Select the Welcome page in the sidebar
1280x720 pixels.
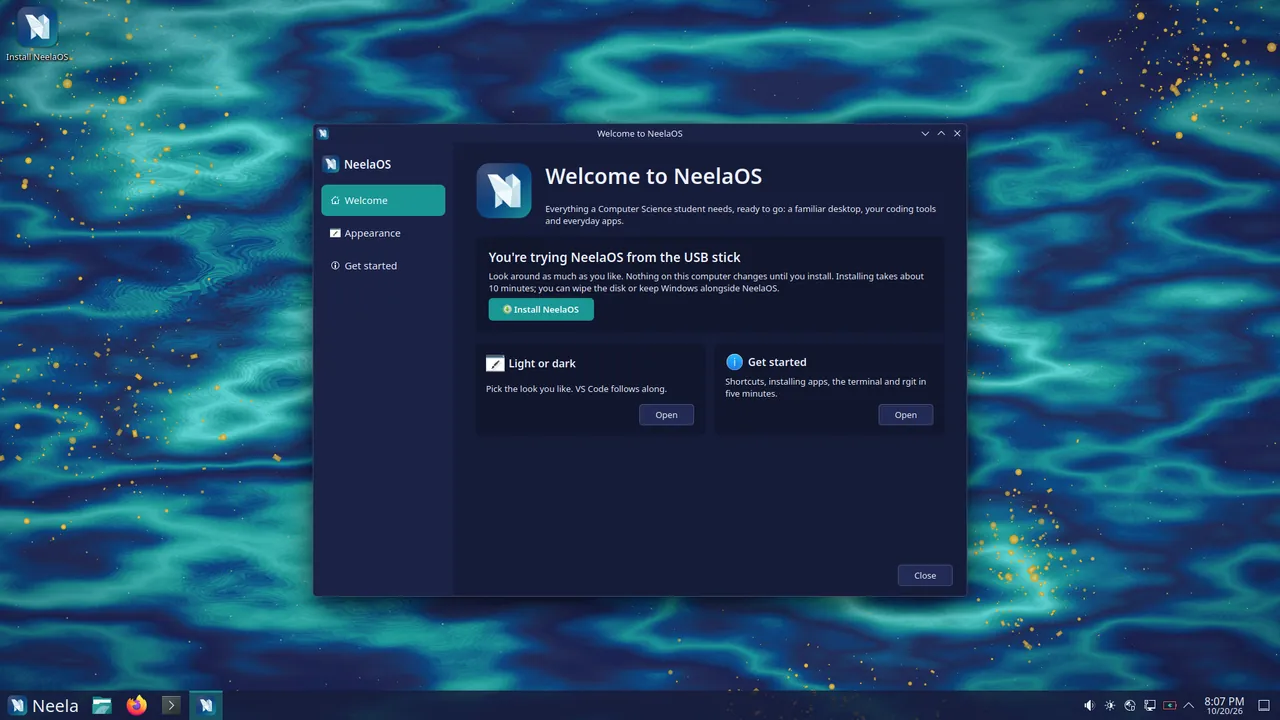(x=383, y=200)
